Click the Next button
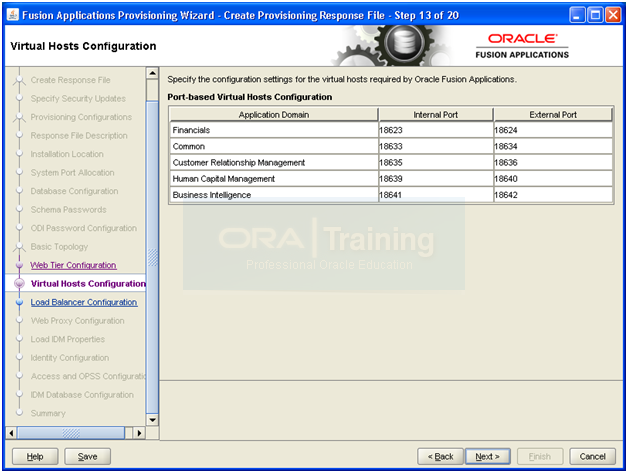Image resolution: width=628 pixels, height=473 pixels. point(487,456)
